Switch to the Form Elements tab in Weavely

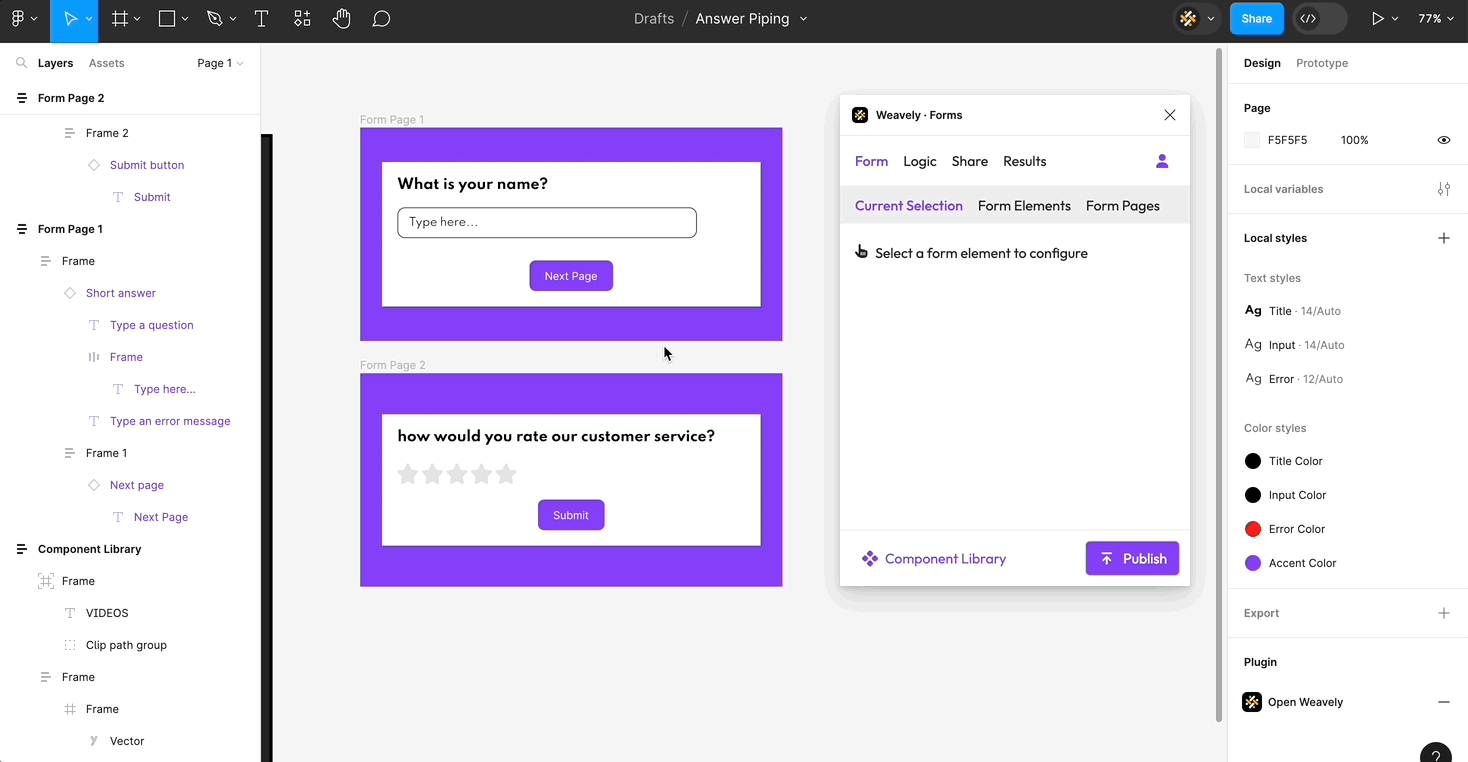[1024, 205]
